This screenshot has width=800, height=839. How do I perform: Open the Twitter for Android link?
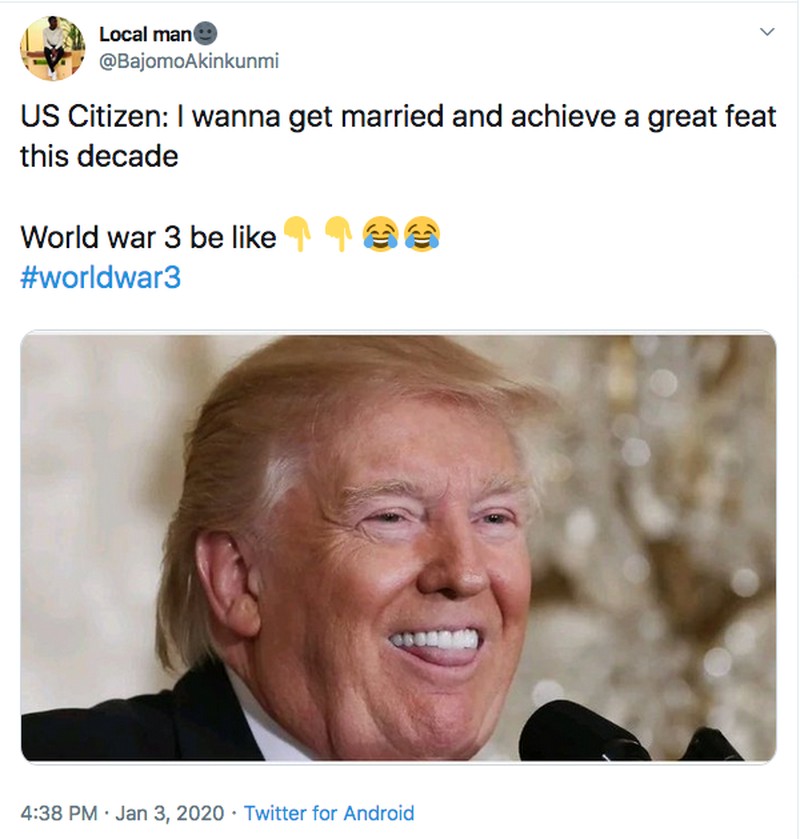(328, 813)
